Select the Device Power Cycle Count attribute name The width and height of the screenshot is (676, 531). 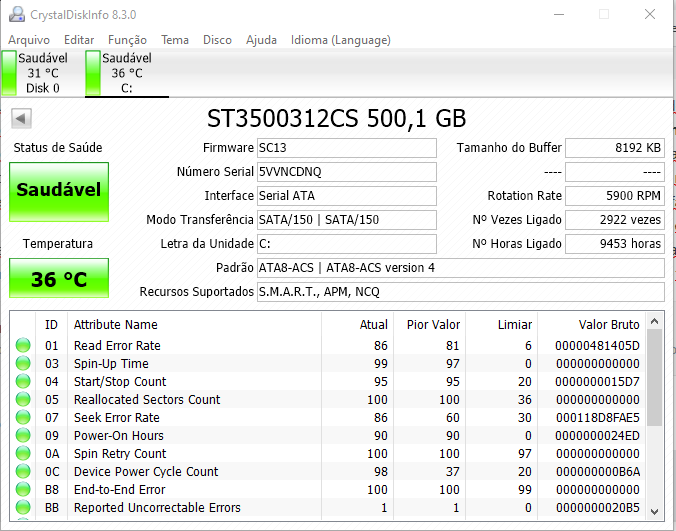tap(146, 472)
